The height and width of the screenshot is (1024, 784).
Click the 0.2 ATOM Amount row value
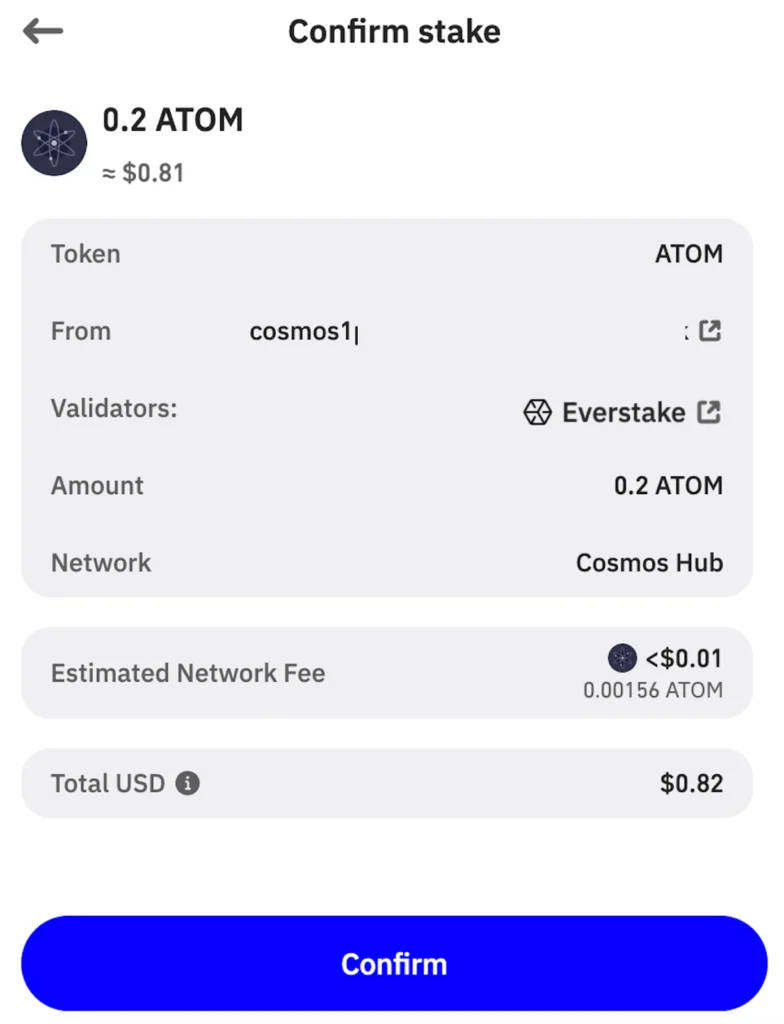coord(668,486)
